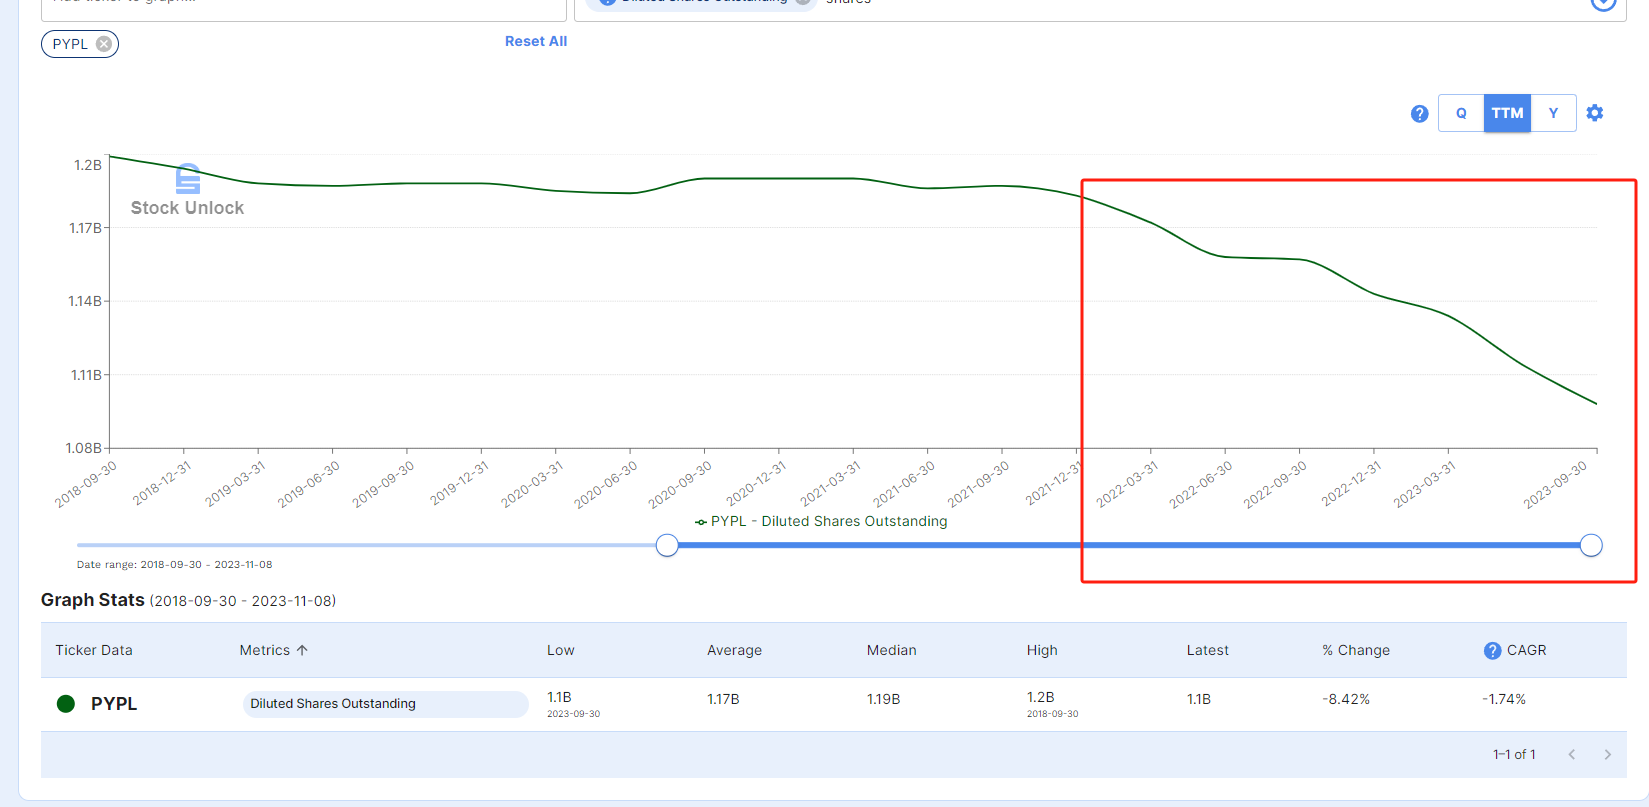Click the PYPL ticker name in table row

(114, 704)
